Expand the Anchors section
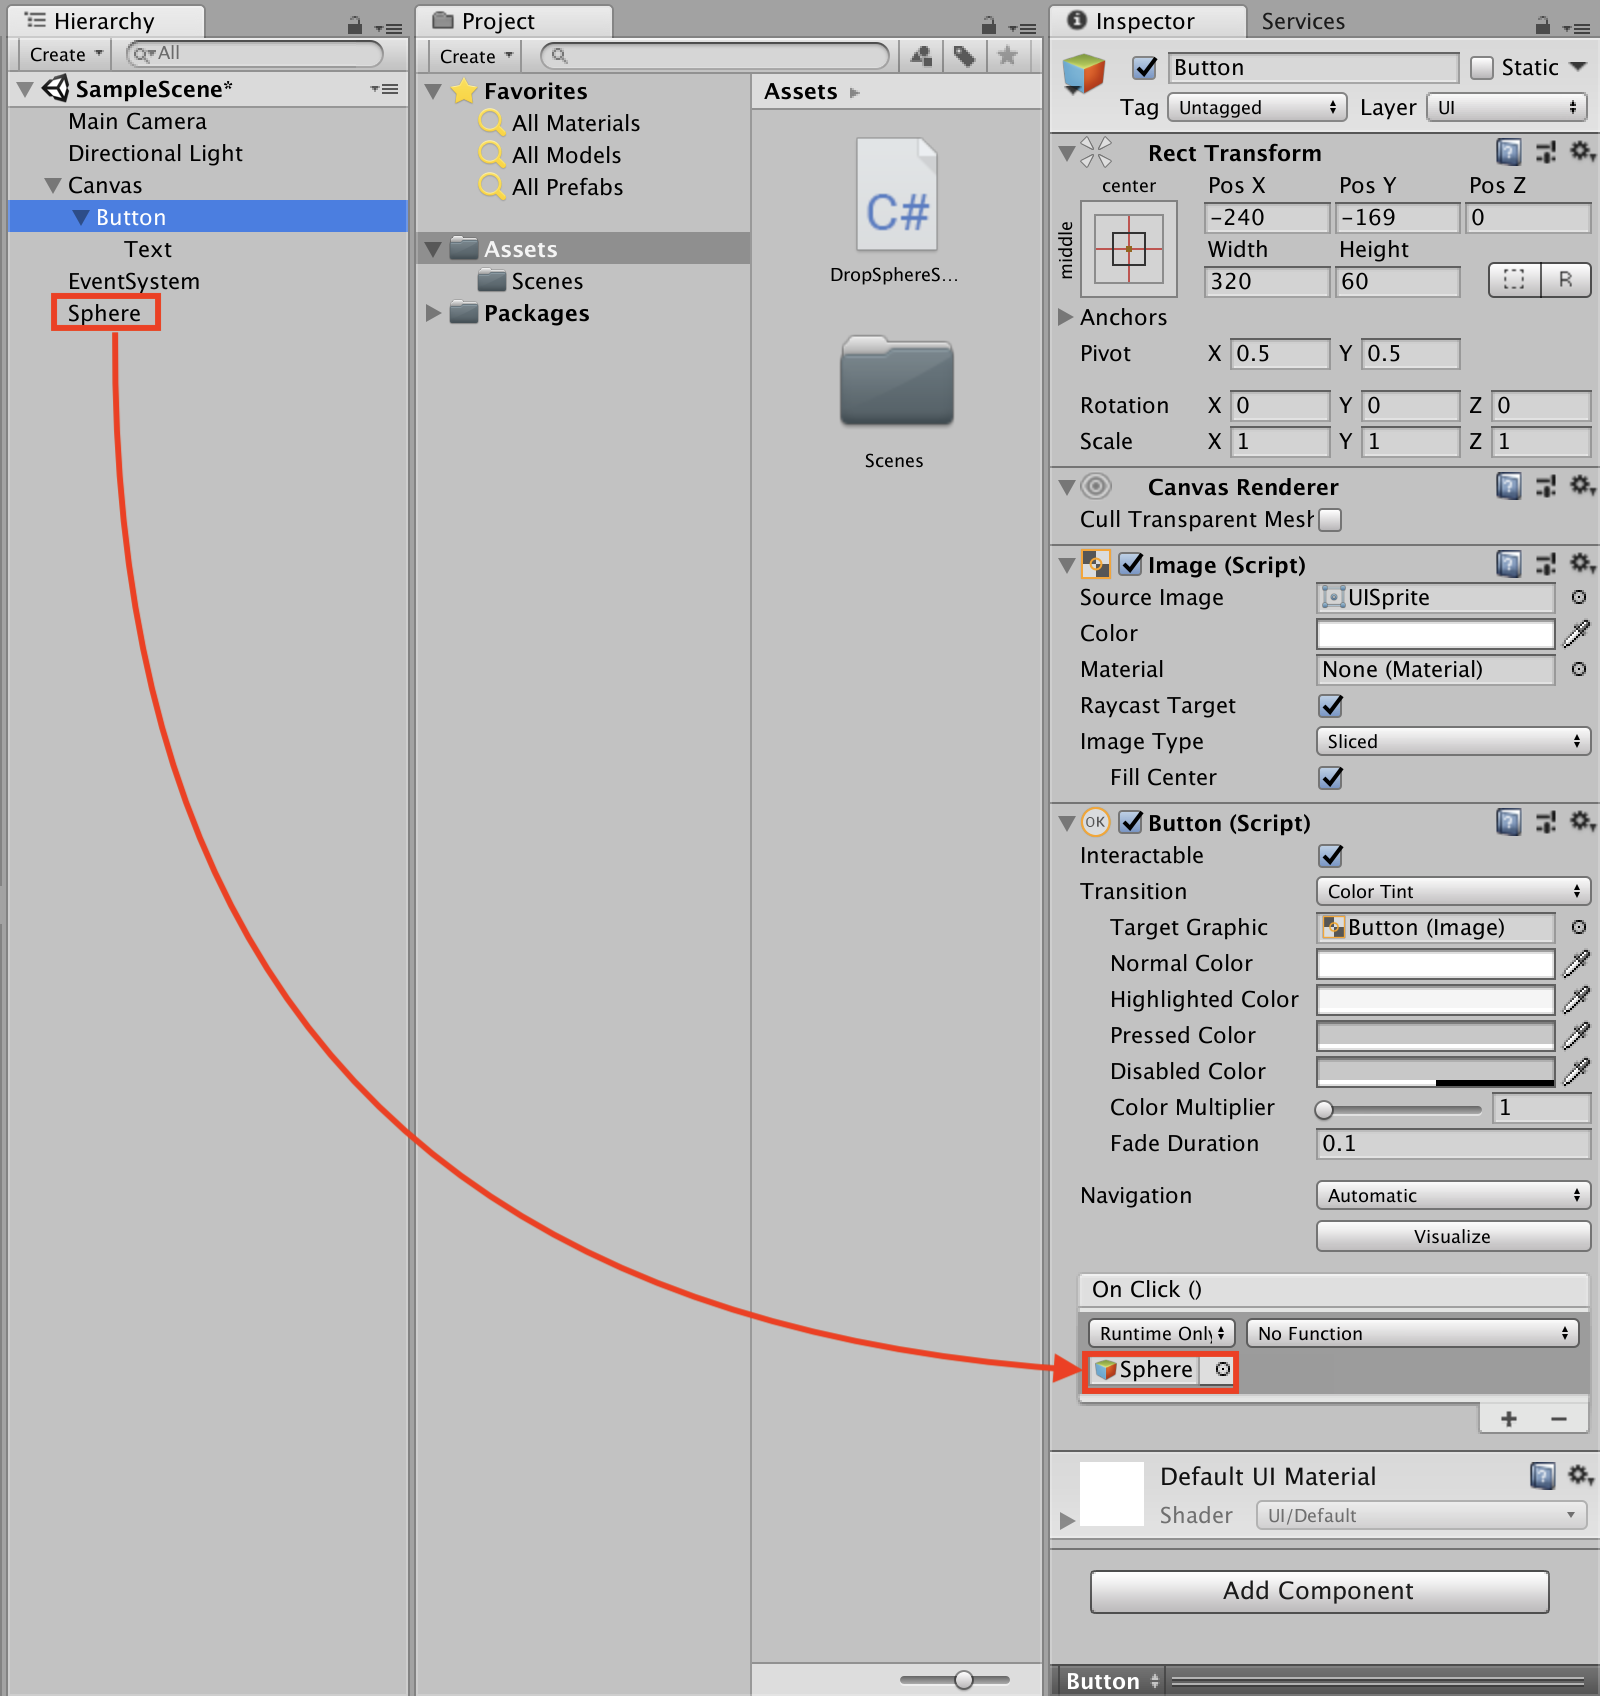Image resolution: width=1600 pixels, height=1696 pixels. tap(1066, 317)
